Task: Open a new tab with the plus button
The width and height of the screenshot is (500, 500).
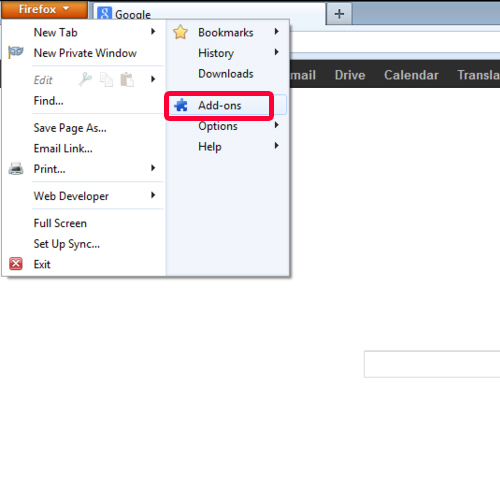Action: [339, 14]
